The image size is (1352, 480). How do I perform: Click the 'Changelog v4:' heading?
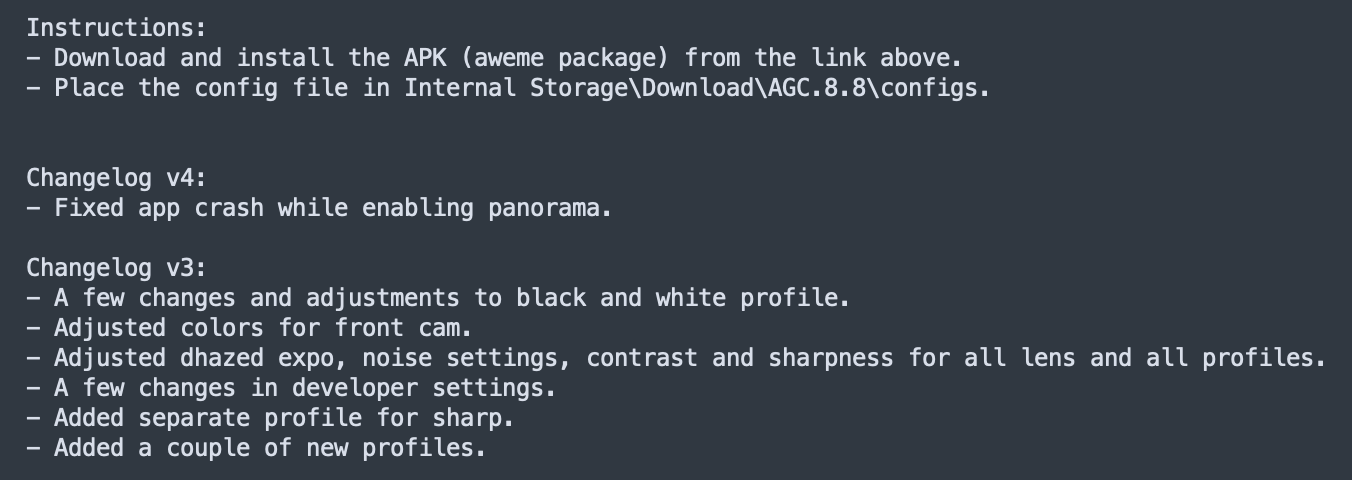pyautogui.click(x=117, y=178)
